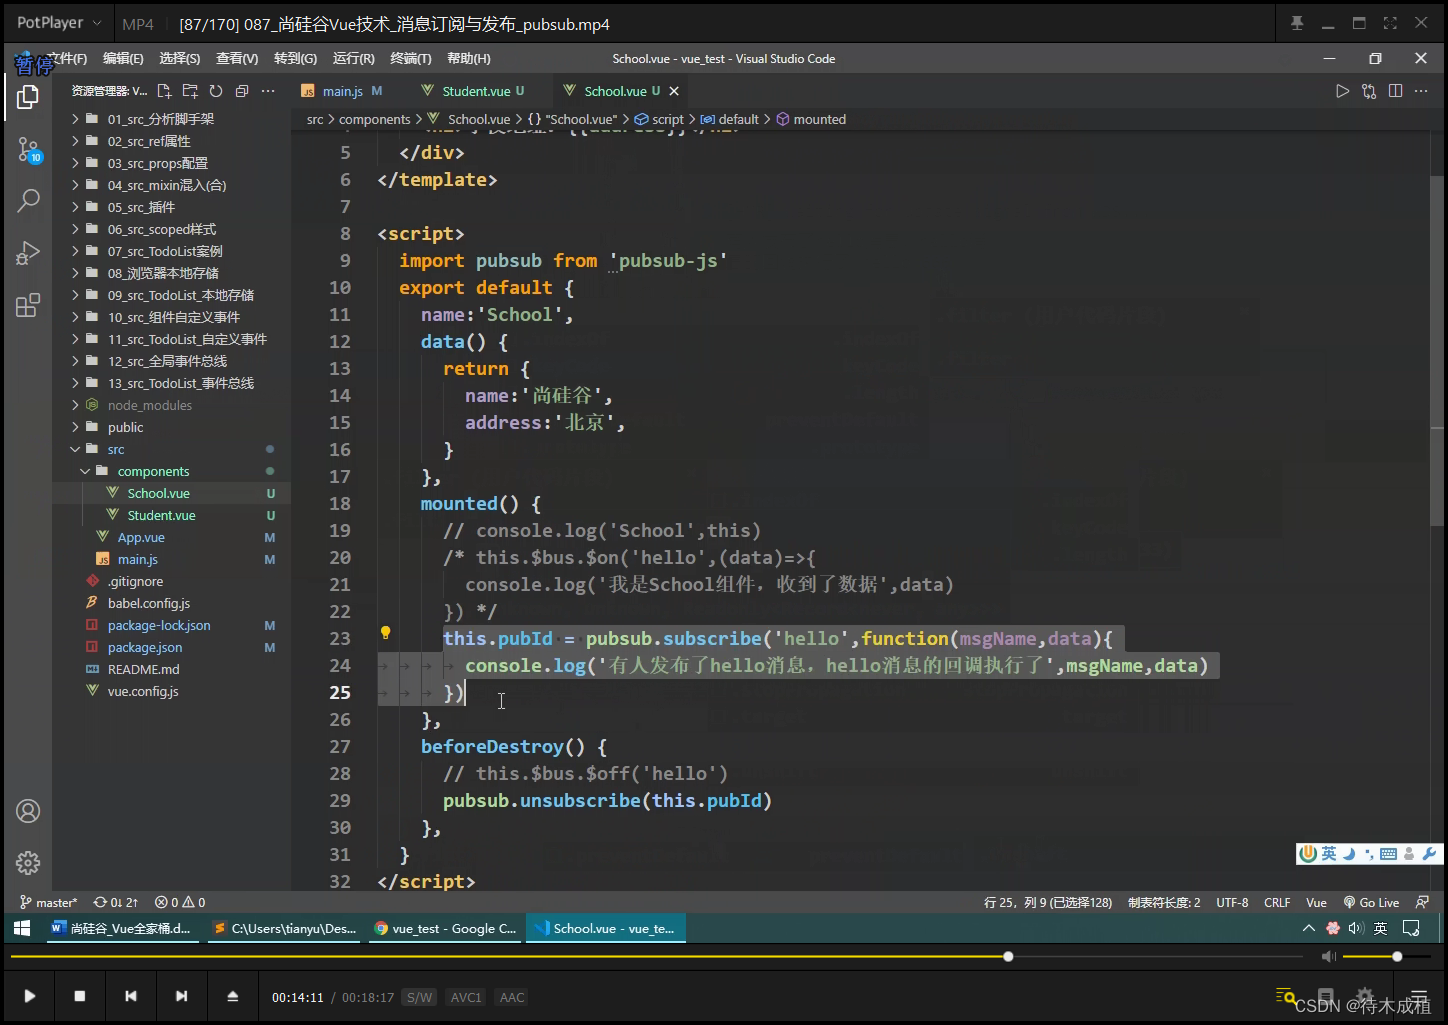Image resolution: width=1448 pixels, height=1025 pixels.
Task: Open changes compare icon in editor toolbar
Action: 1369,91
